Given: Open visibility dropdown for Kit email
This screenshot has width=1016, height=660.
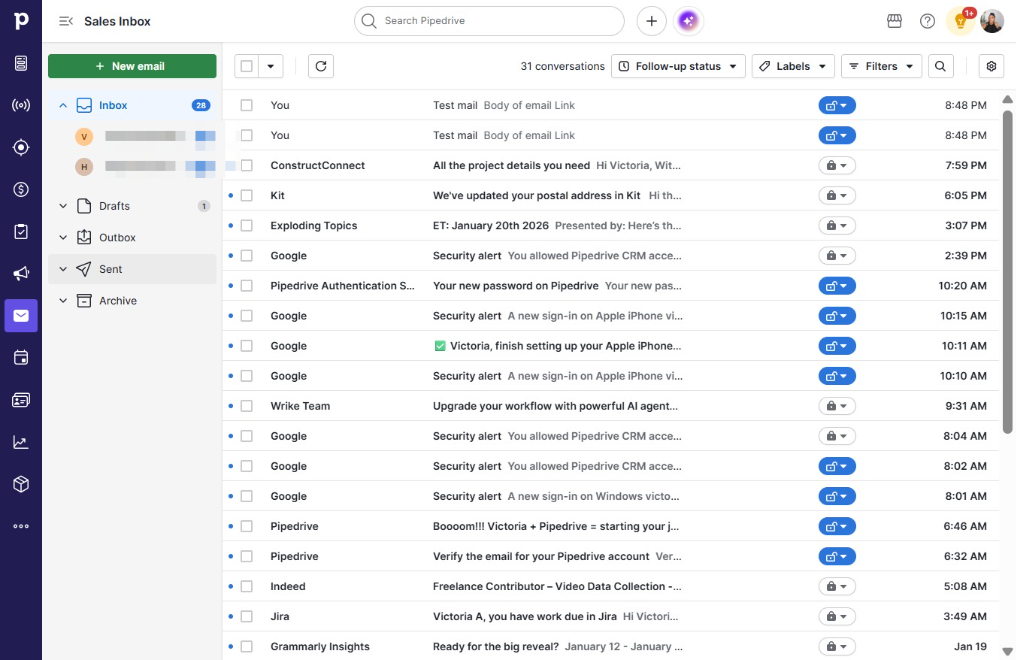Looking at the screenshot, I should (x=837, y=195).
